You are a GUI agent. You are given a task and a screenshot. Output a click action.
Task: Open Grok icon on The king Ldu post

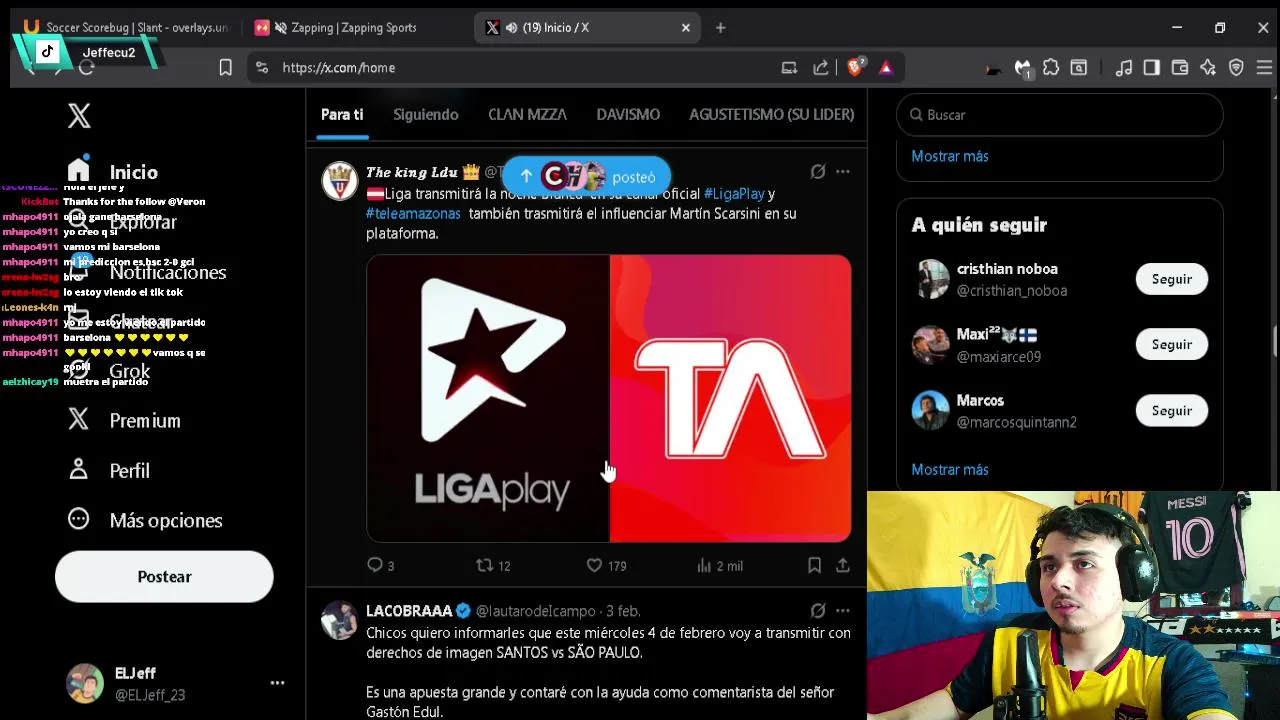[818, 172]
